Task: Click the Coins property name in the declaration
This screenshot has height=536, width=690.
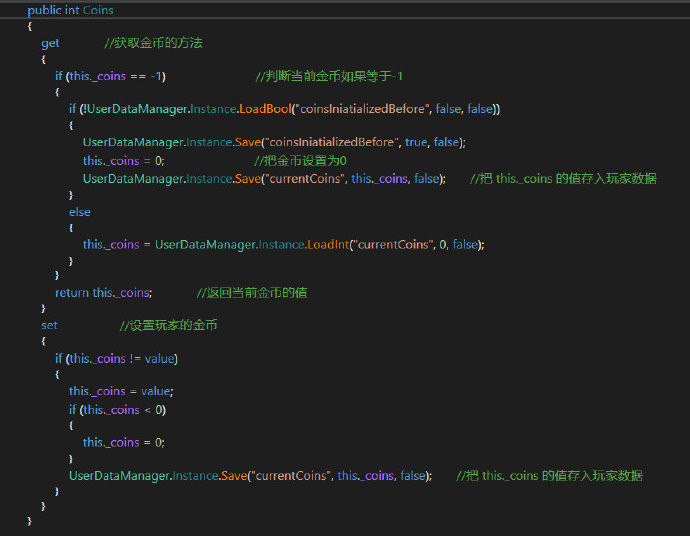Action: pyautogui.click(x=98, y=10)
